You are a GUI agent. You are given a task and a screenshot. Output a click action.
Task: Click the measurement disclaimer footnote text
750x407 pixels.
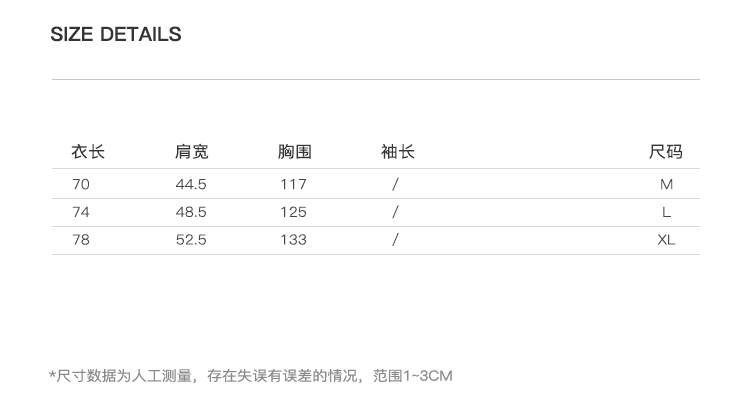tap(251, 376)
